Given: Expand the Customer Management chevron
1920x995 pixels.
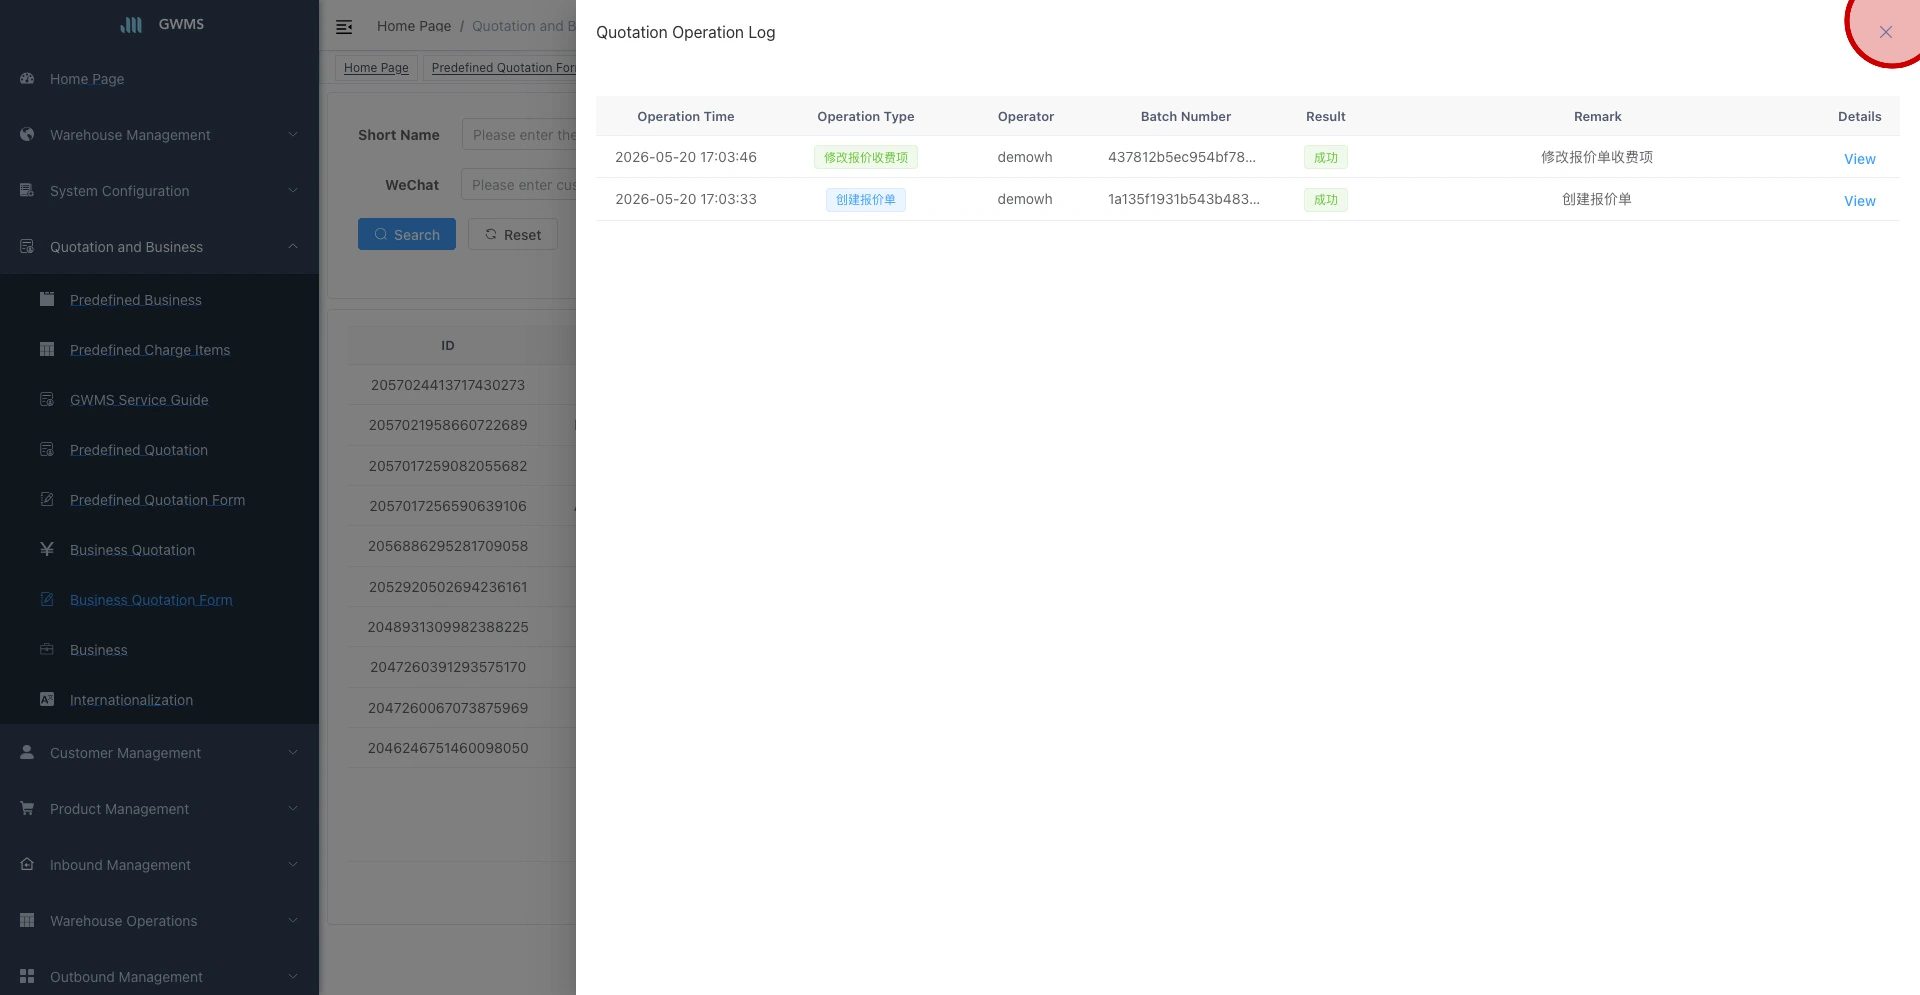Looking at the screenshot, I should pyautogui.click(x=293, y=752).
